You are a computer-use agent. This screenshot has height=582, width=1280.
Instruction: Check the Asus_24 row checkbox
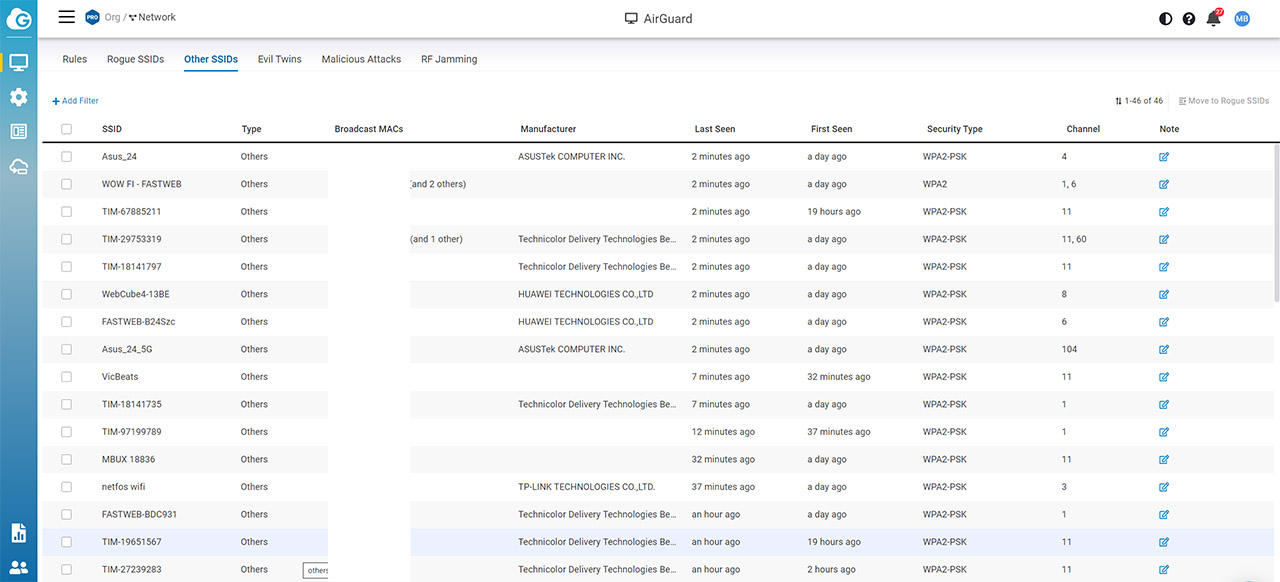tap(67, 157)
